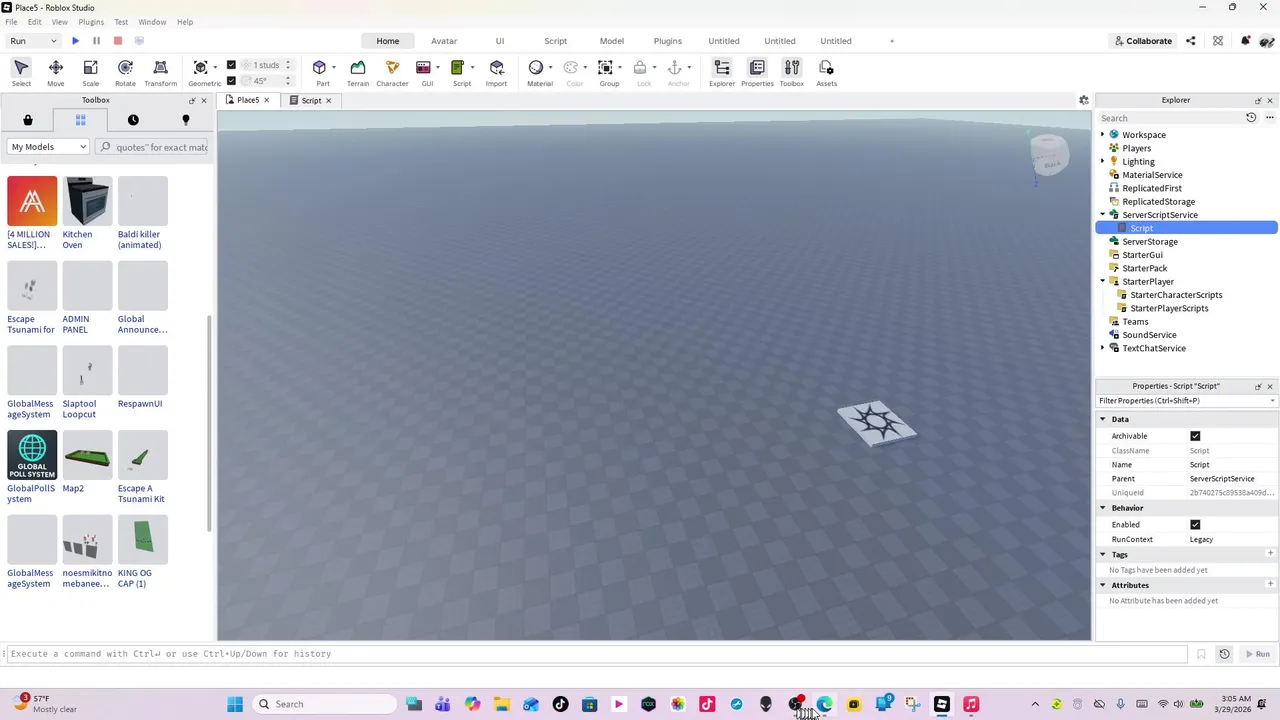Open the Assets manager

[826, 72]
